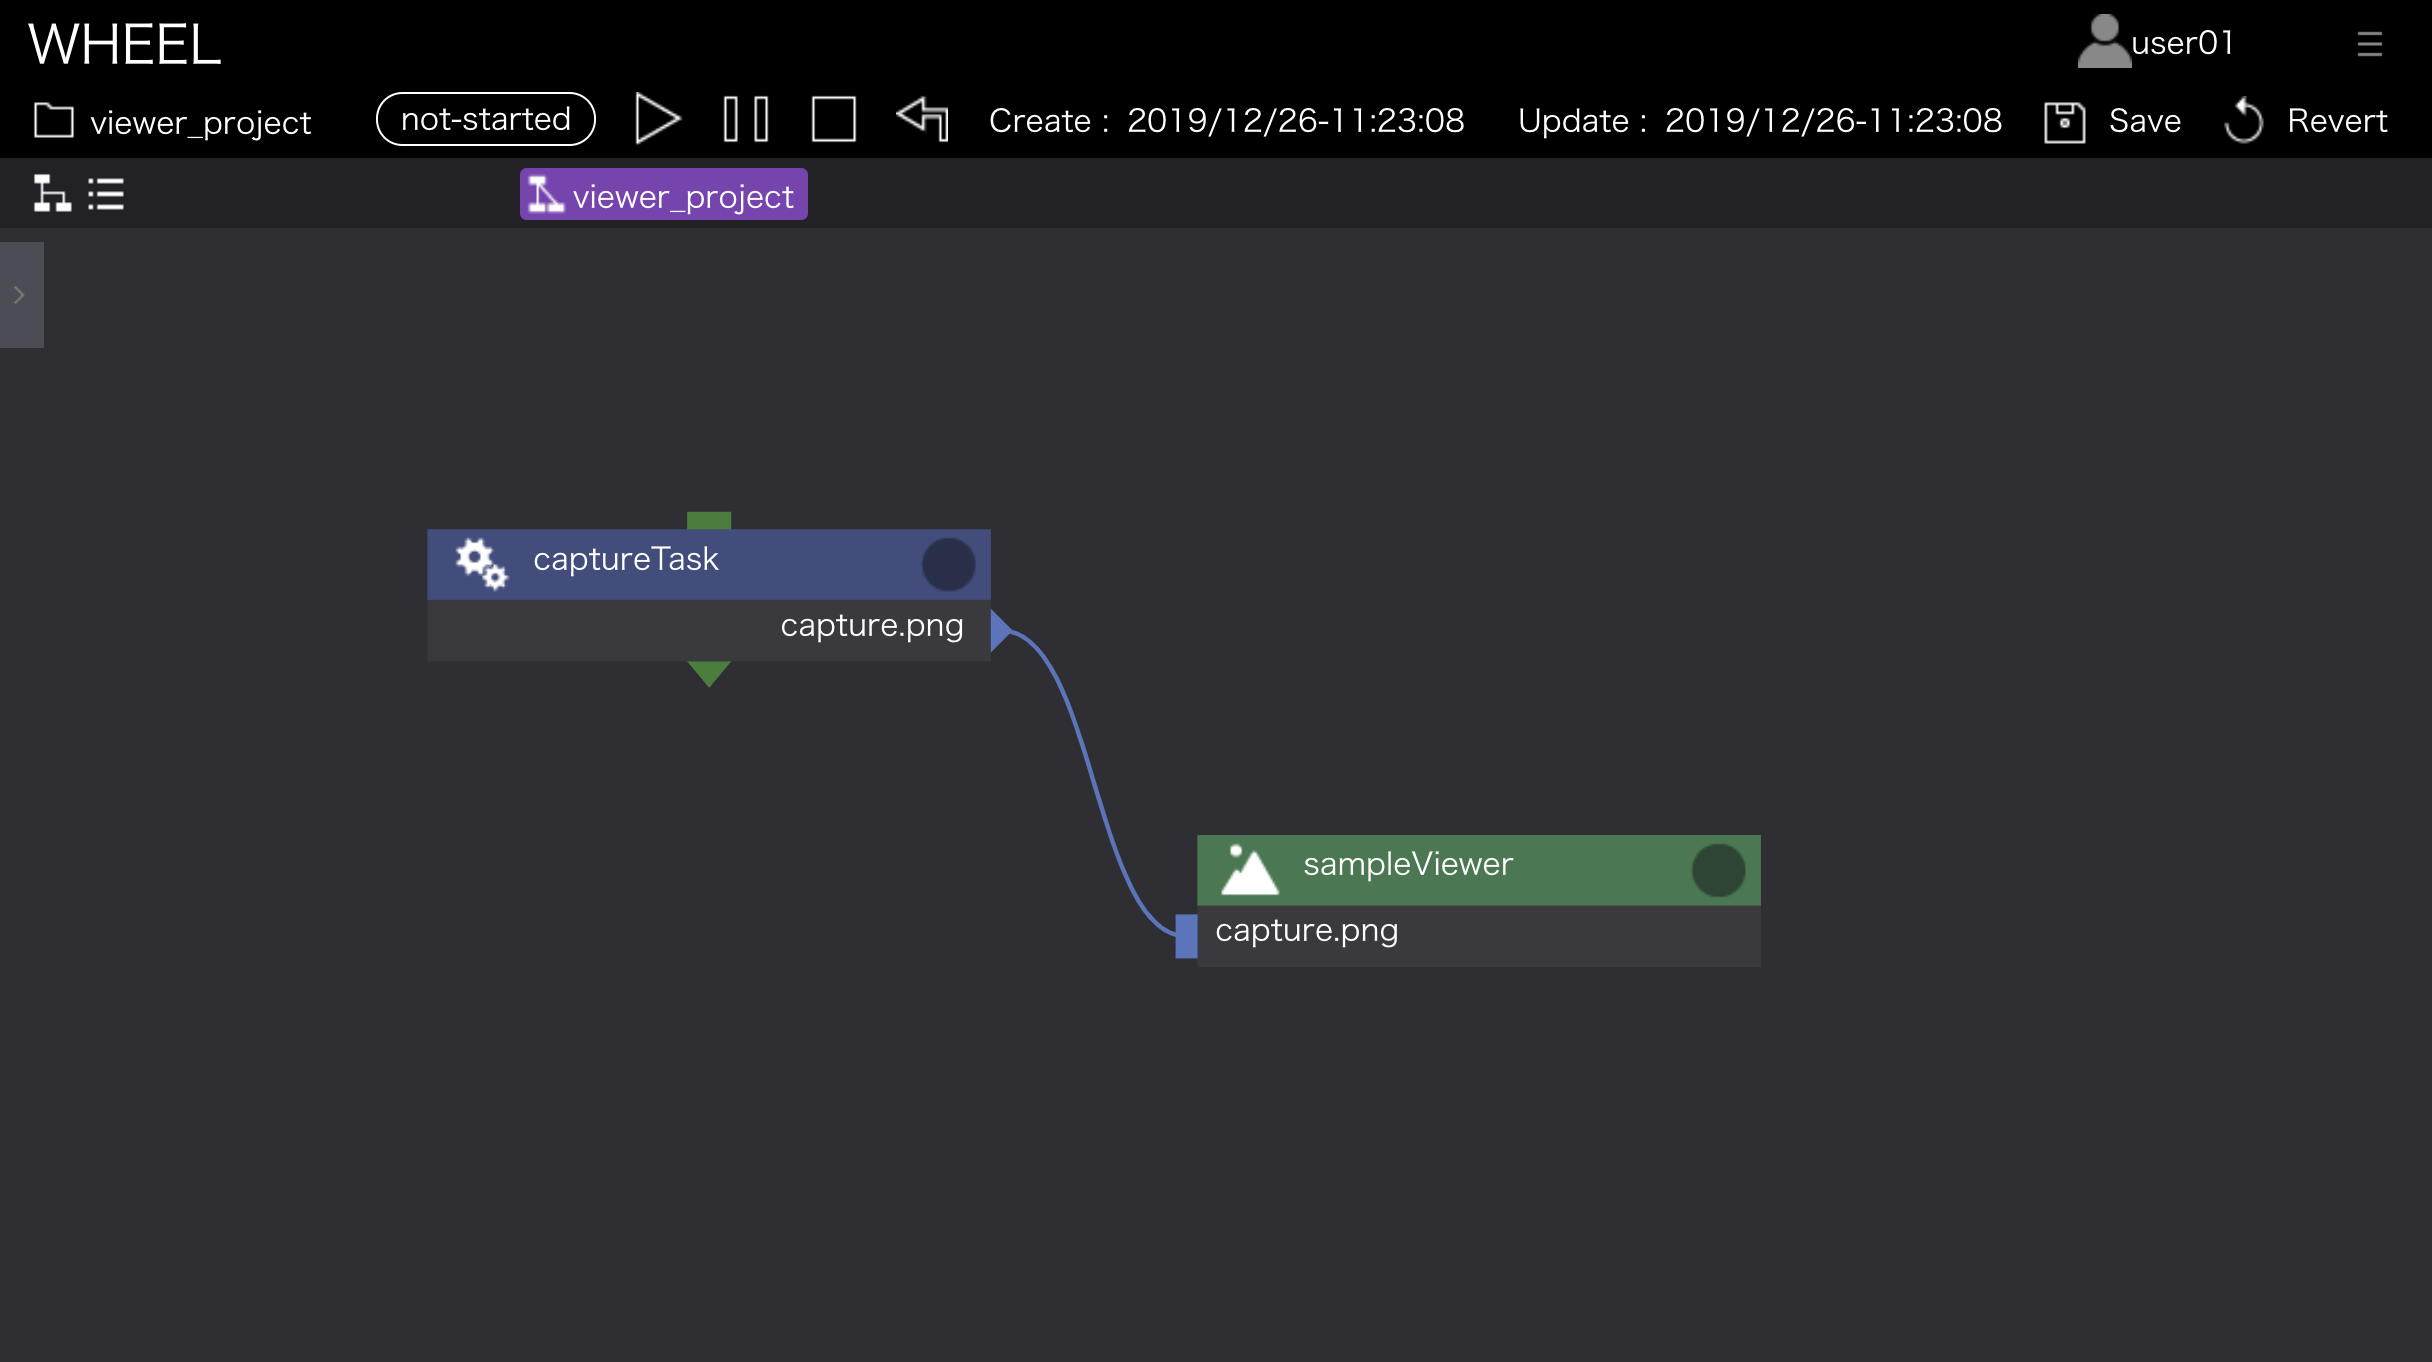Image resolution: width=2432 pixels, height=1362 pixels.
Task: Expand the left side drawer panel
Action: 20,295
